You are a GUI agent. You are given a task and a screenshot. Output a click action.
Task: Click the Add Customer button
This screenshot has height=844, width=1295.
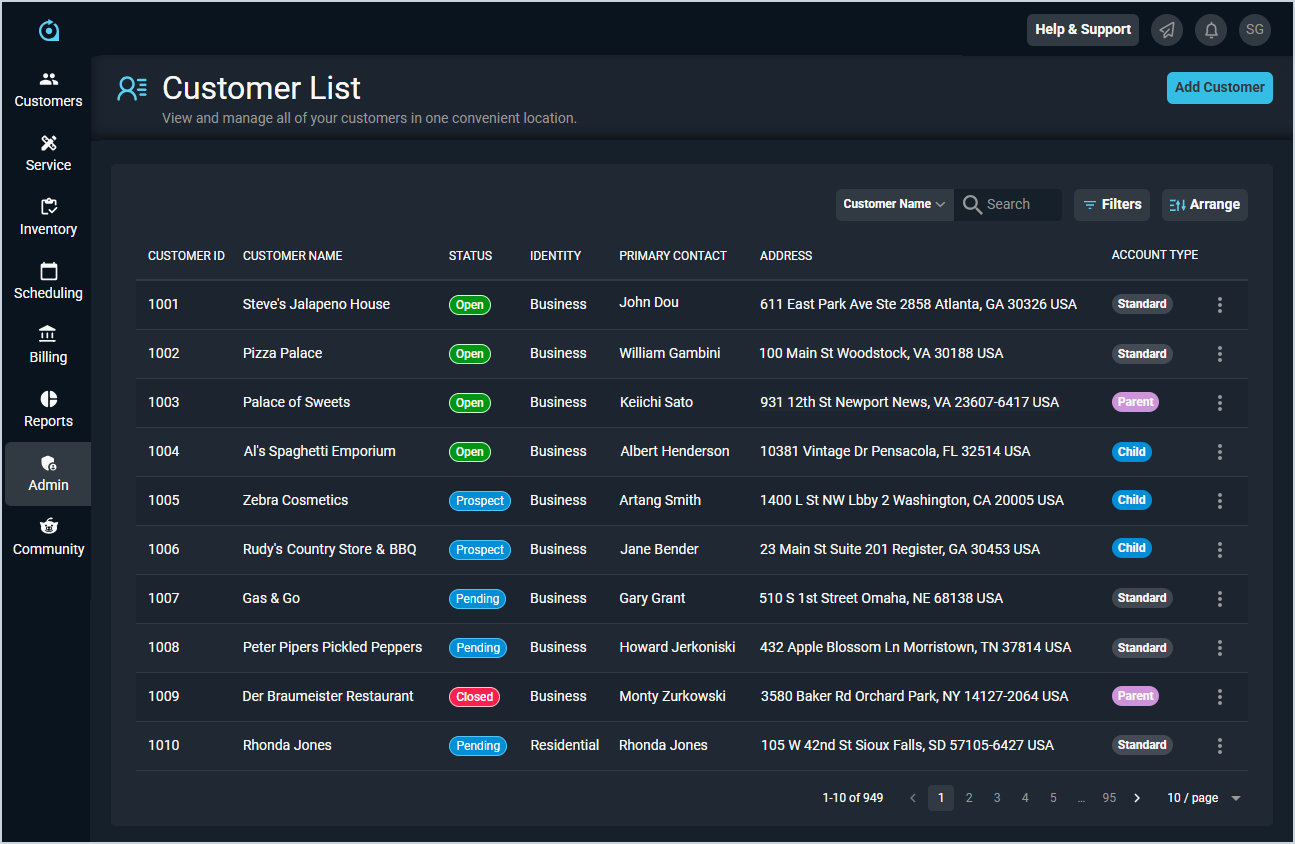[1219, 88]
